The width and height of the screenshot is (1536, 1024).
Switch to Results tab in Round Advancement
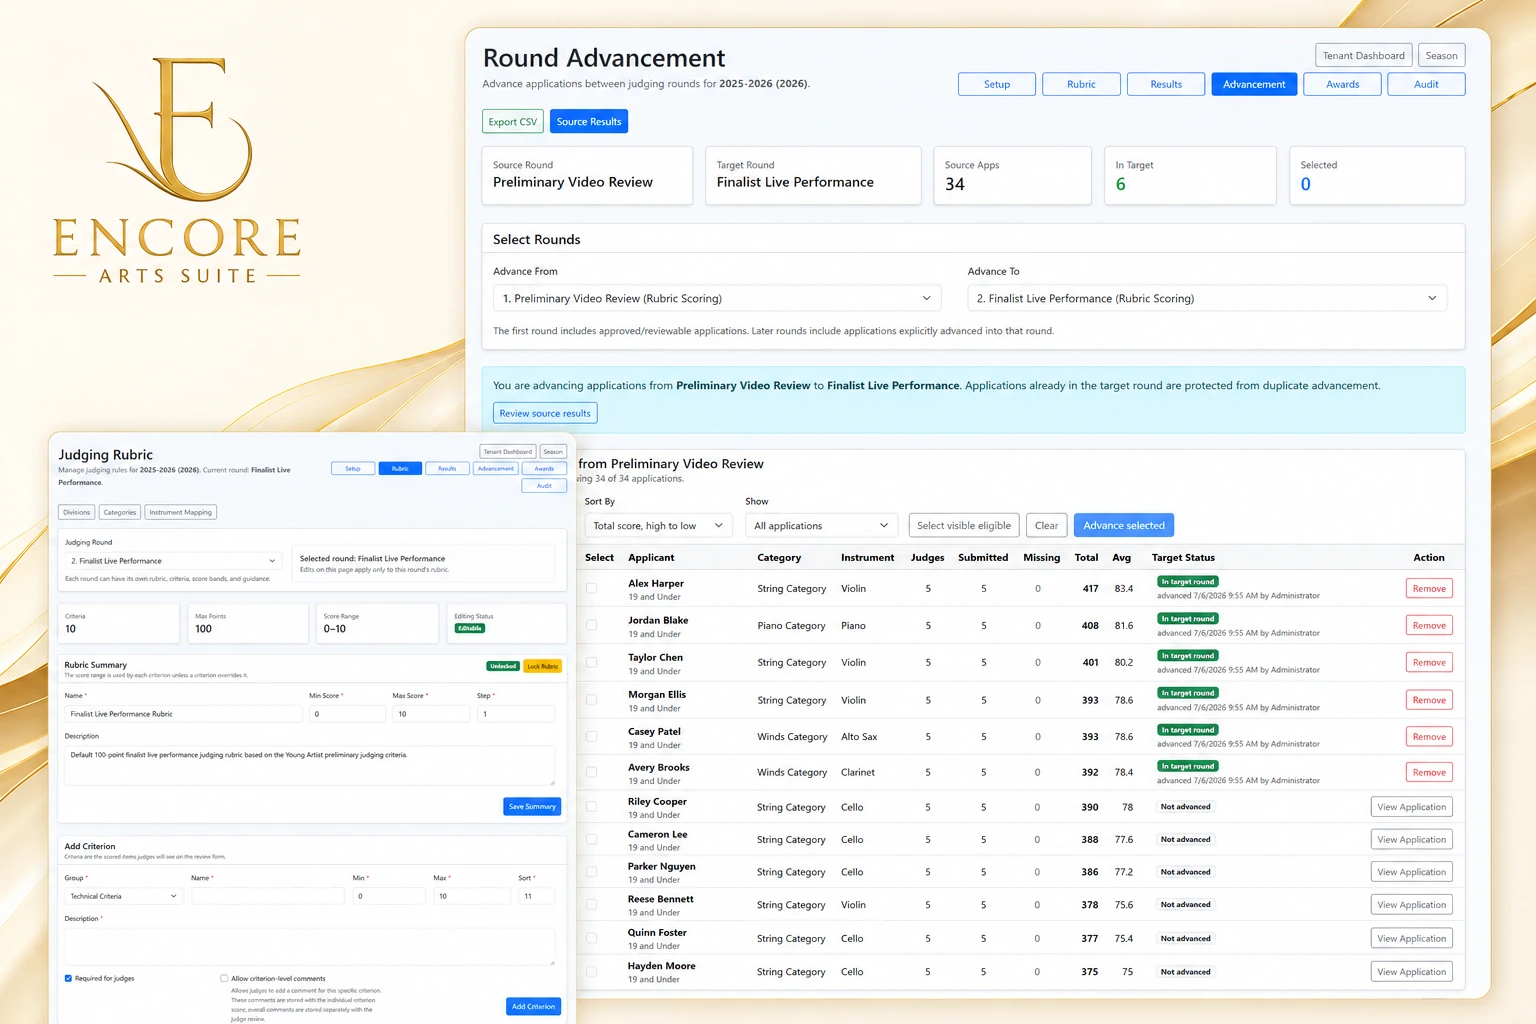(x=1165, y=84)
